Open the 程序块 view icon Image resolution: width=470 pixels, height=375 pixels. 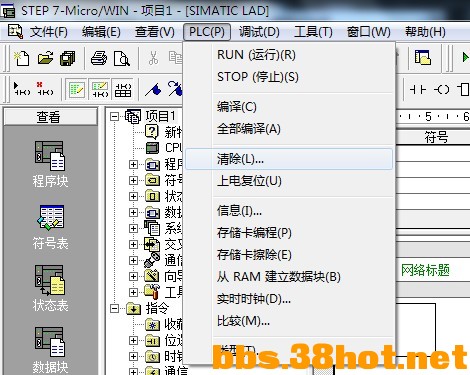pyautogui.click(x=50, y=164)
